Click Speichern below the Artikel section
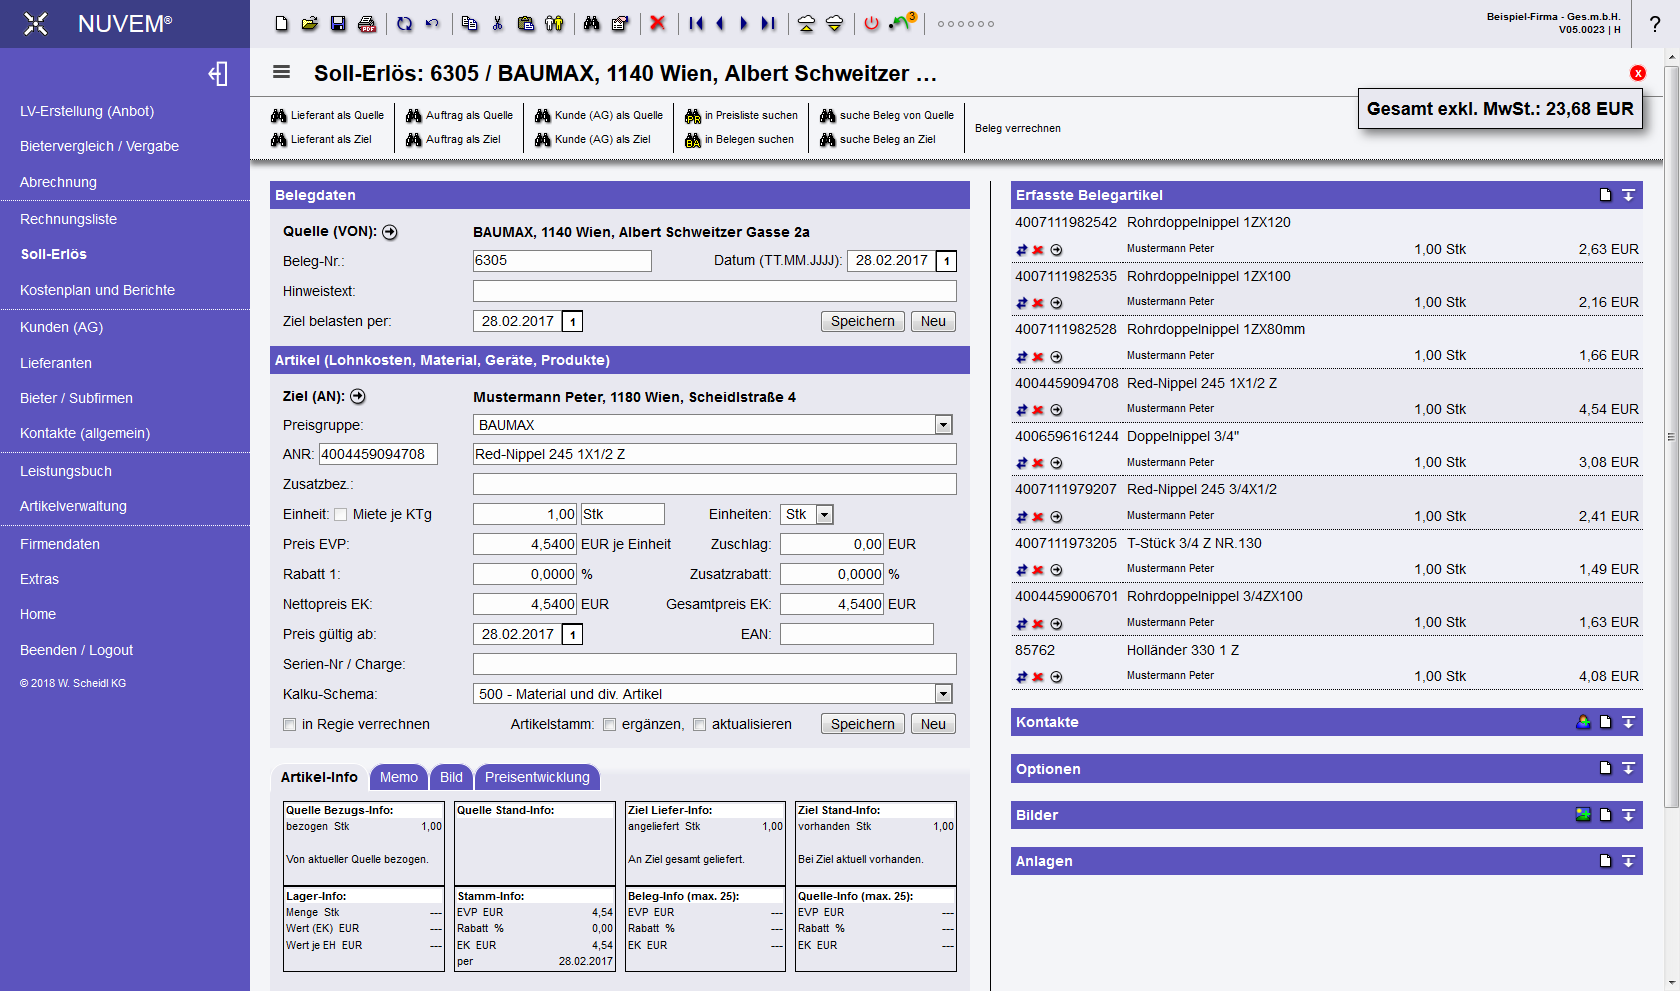The image size is (1680, 991). [863, 724]
